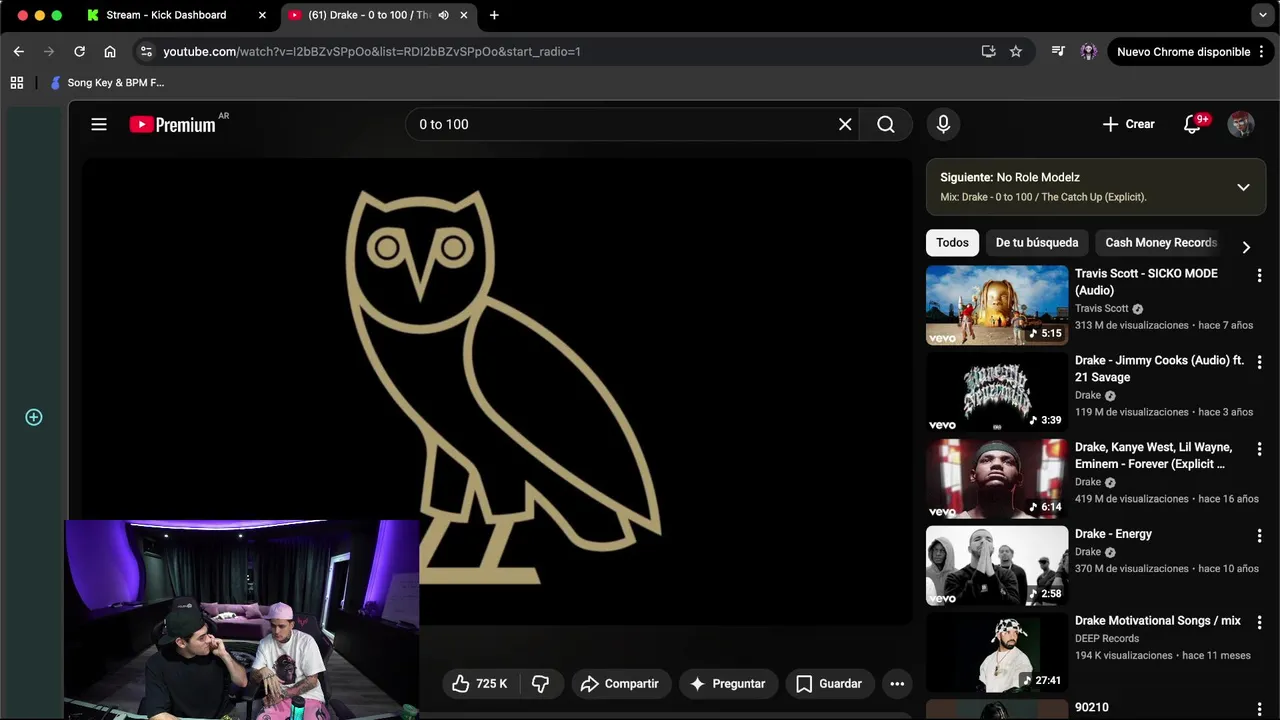Select the Todos filter chip
Image resolution: width=1280 pixels, height=720 pixels.
click(952, 242)
